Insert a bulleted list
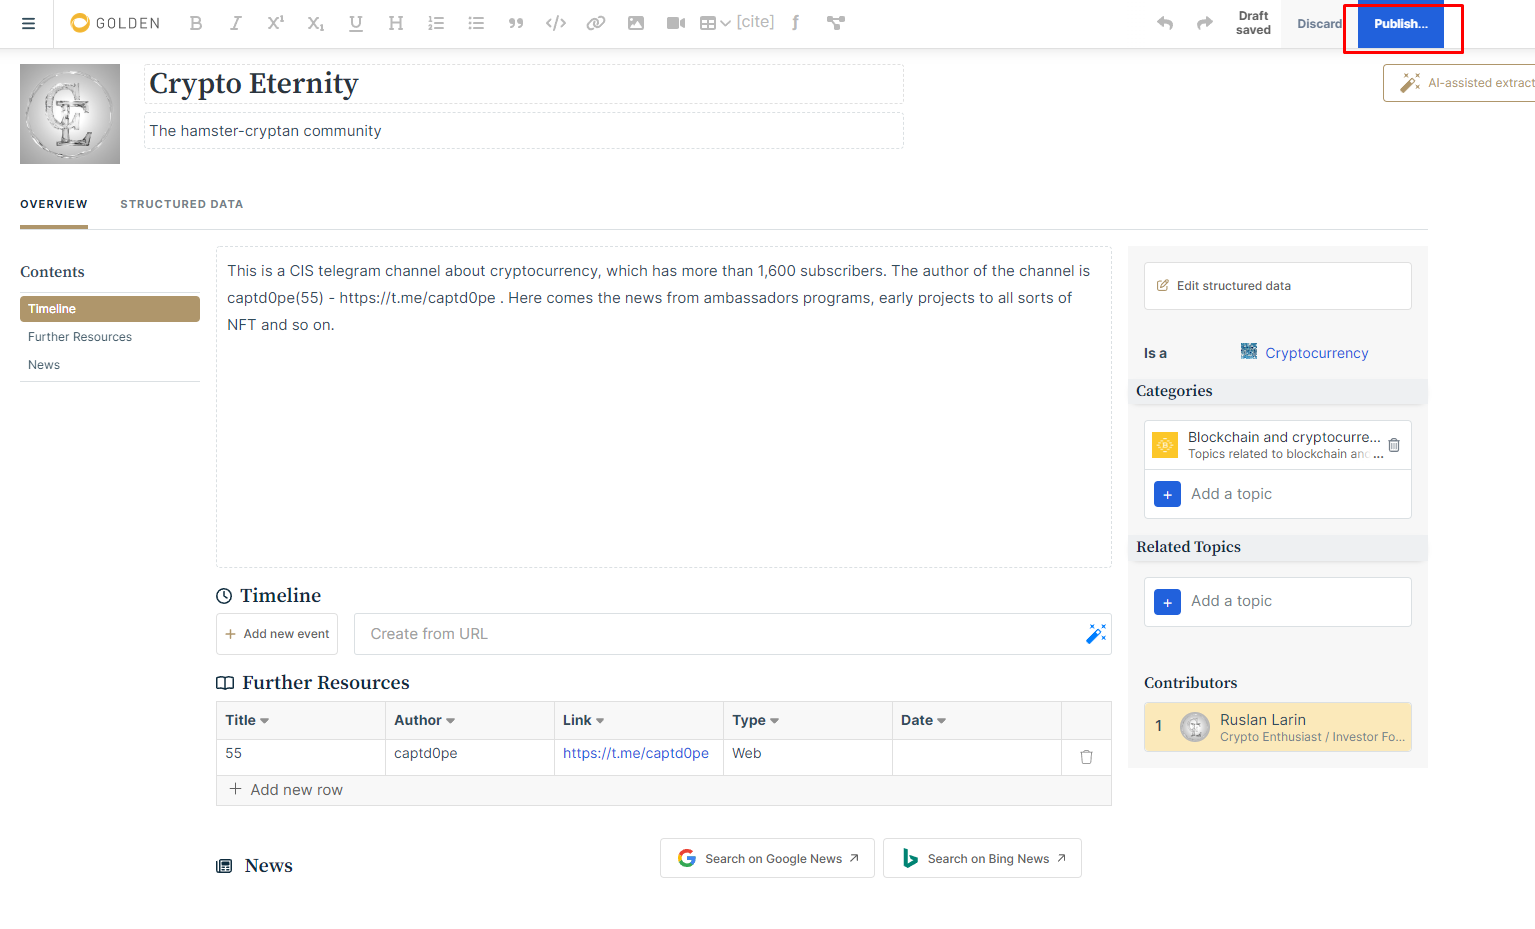1535x929 pixels. pyautogui.click(x=476, y=23)
